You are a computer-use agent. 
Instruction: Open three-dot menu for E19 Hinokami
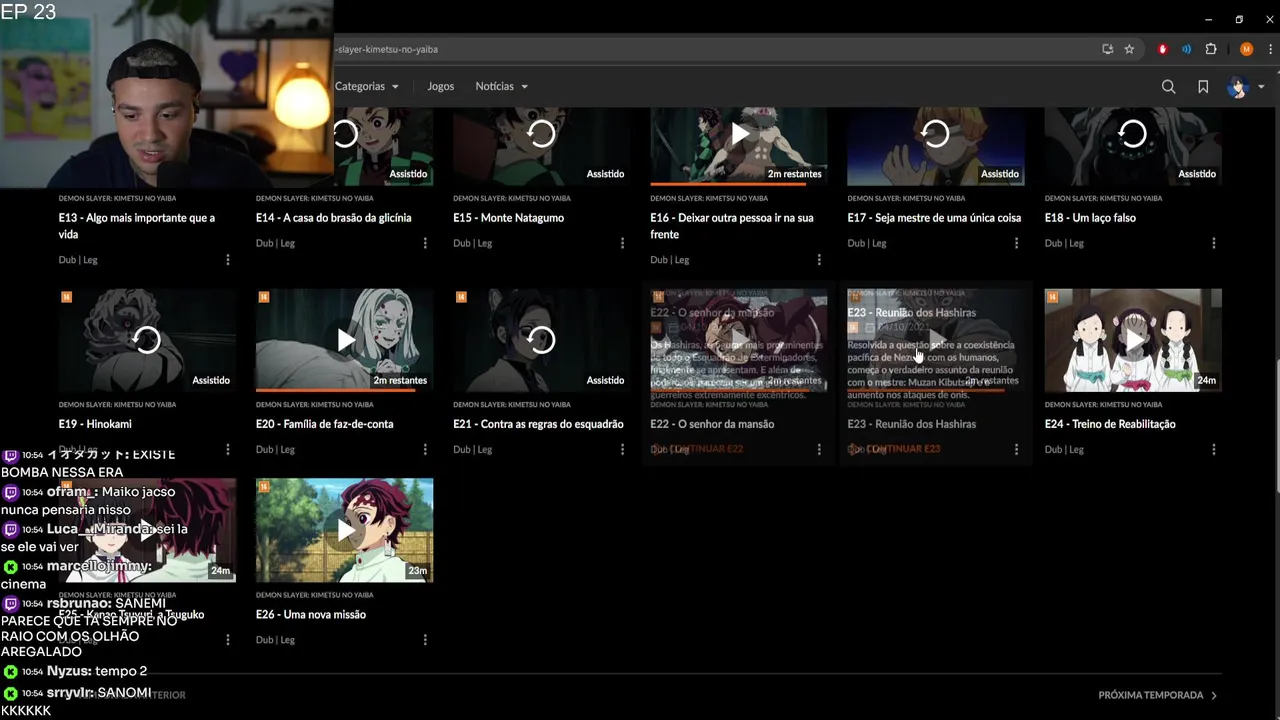(228, 450)
